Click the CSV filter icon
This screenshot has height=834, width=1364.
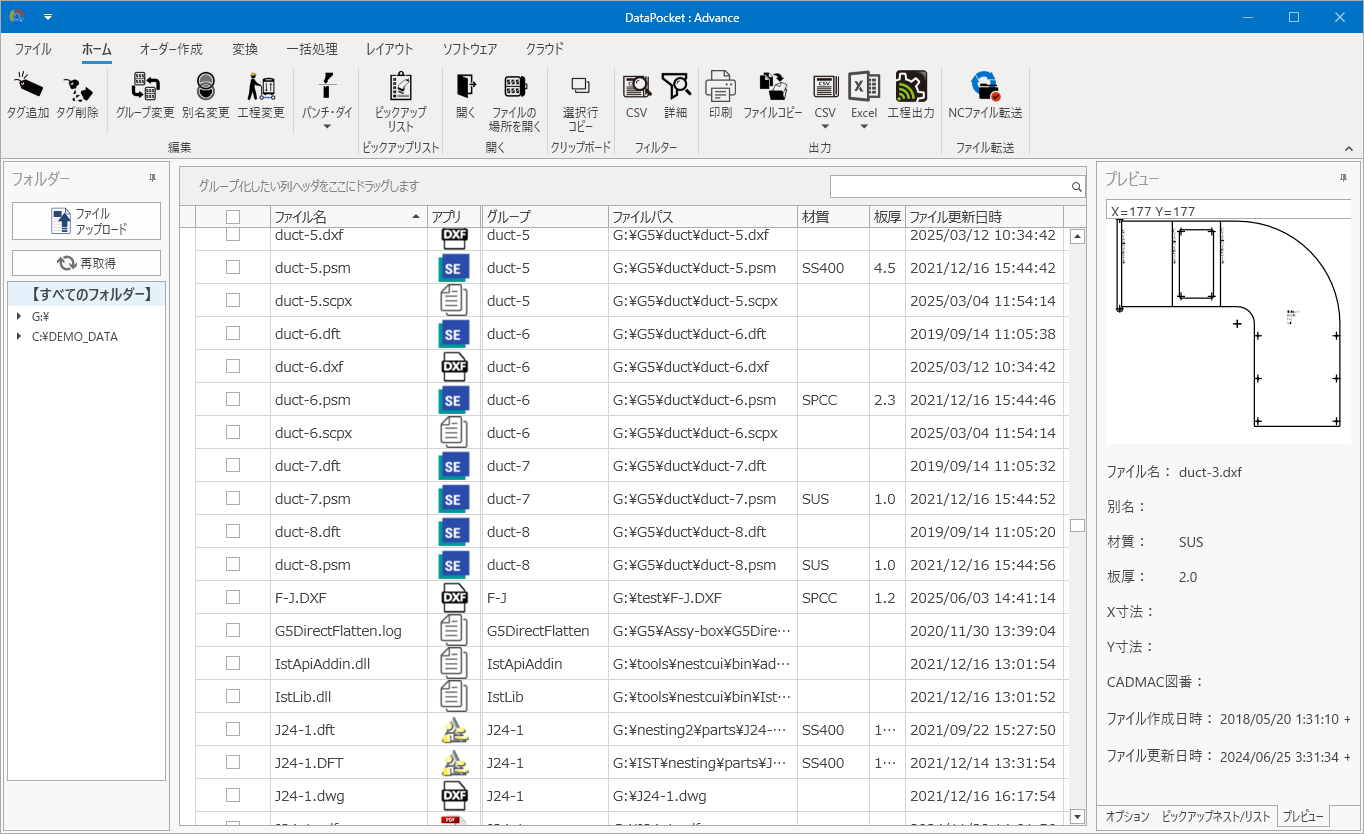click(637, 87)
